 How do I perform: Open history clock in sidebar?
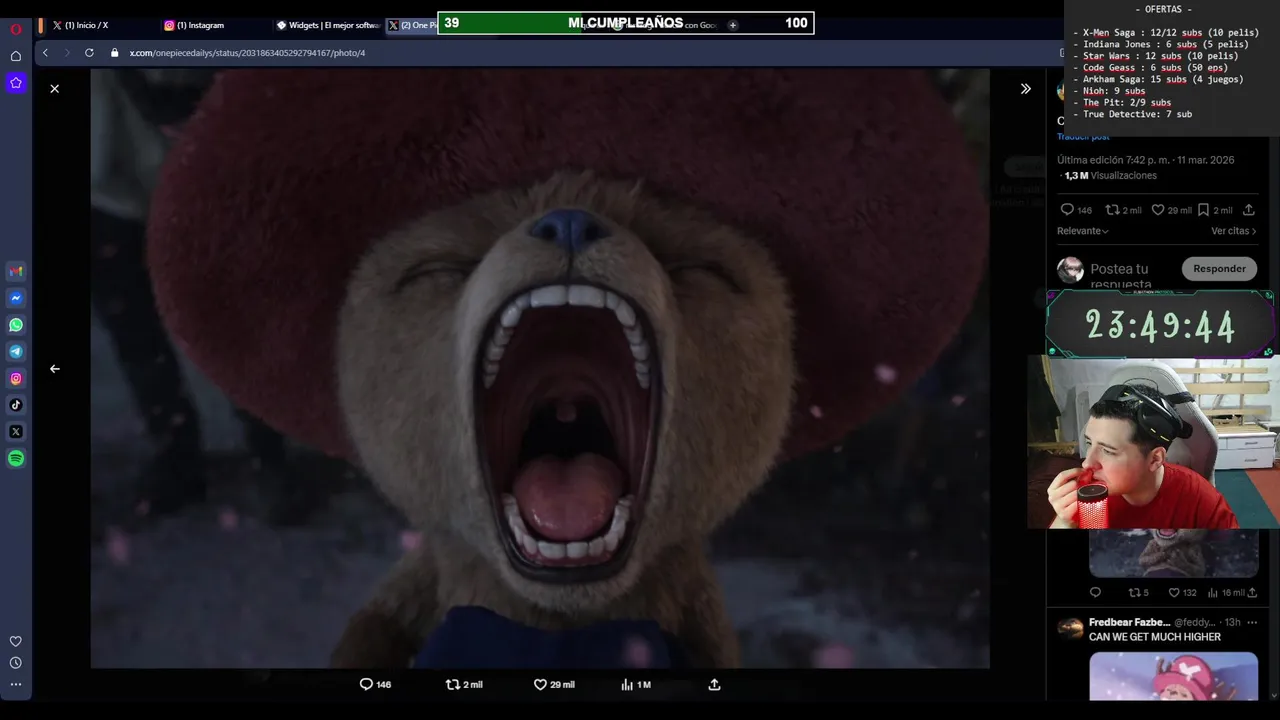(x=16, y=663)
